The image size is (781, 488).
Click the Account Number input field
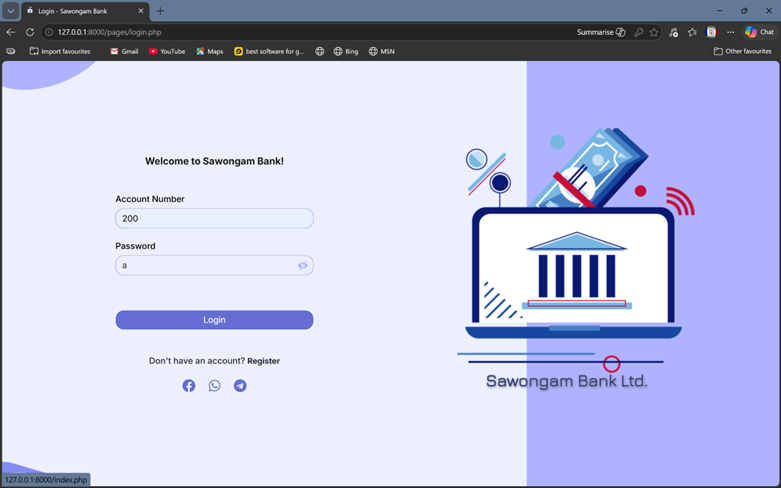tap(214, 218)
